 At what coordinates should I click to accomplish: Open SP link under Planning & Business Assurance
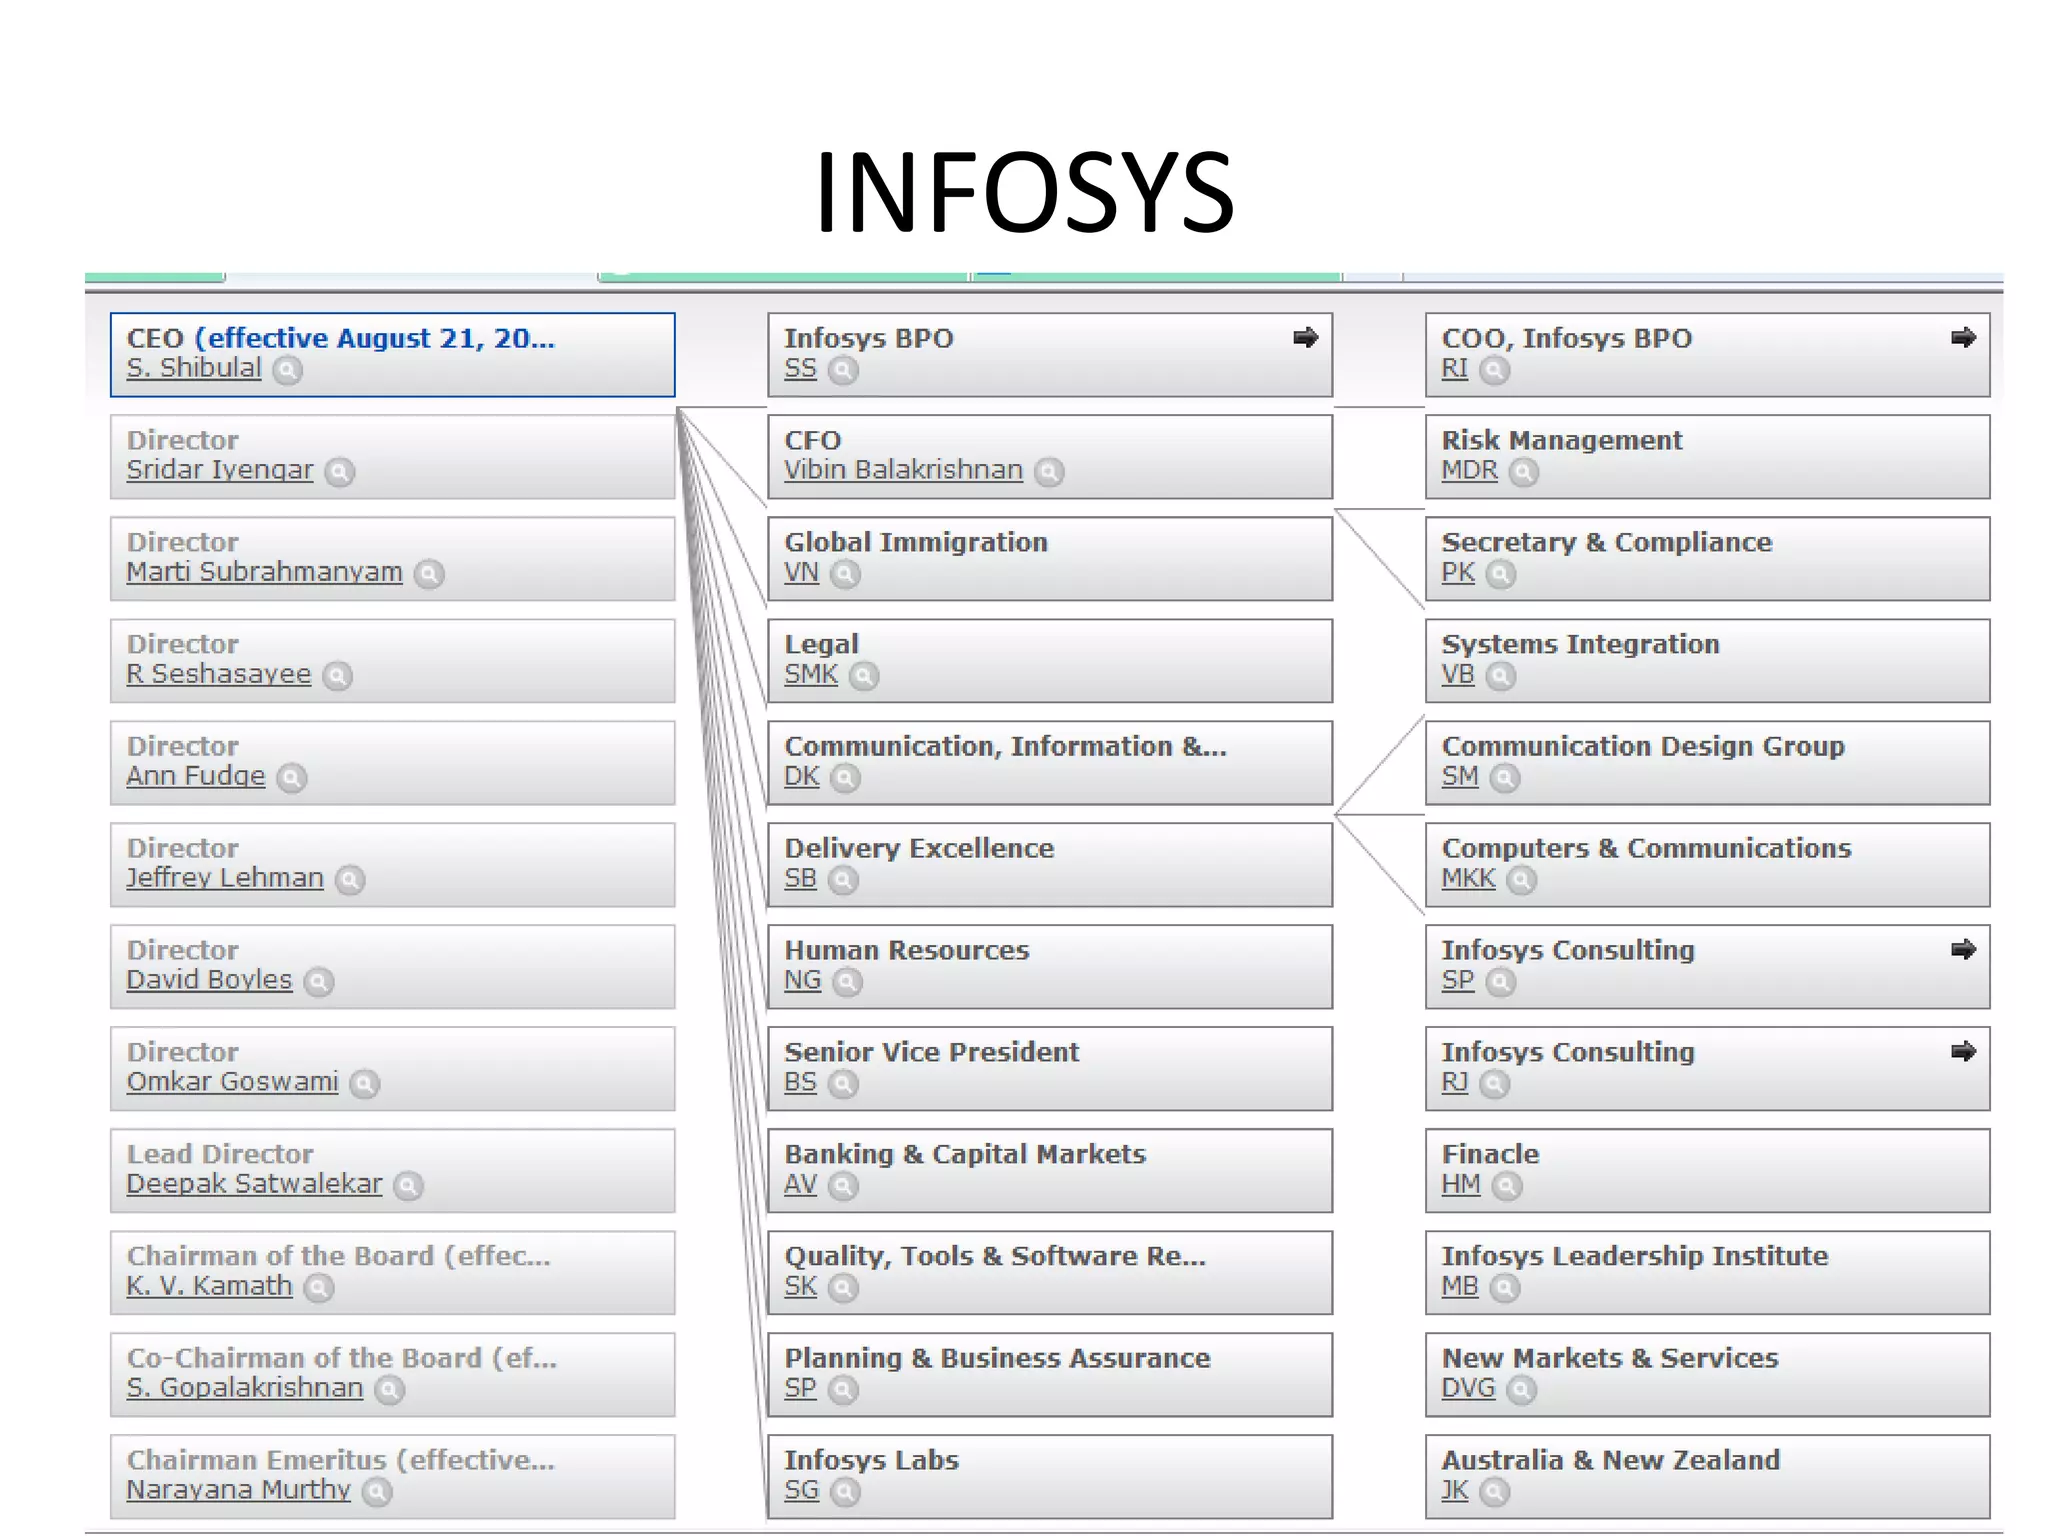pyautogui.click(x=800, y=1388)
